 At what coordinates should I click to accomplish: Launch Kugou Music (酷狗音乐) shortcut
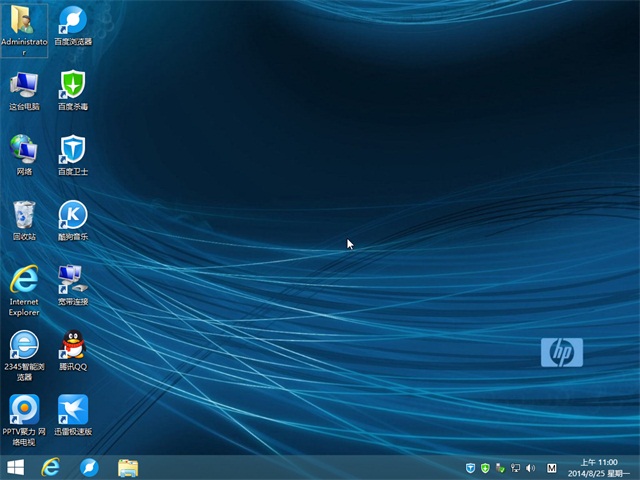pos(72,214)
